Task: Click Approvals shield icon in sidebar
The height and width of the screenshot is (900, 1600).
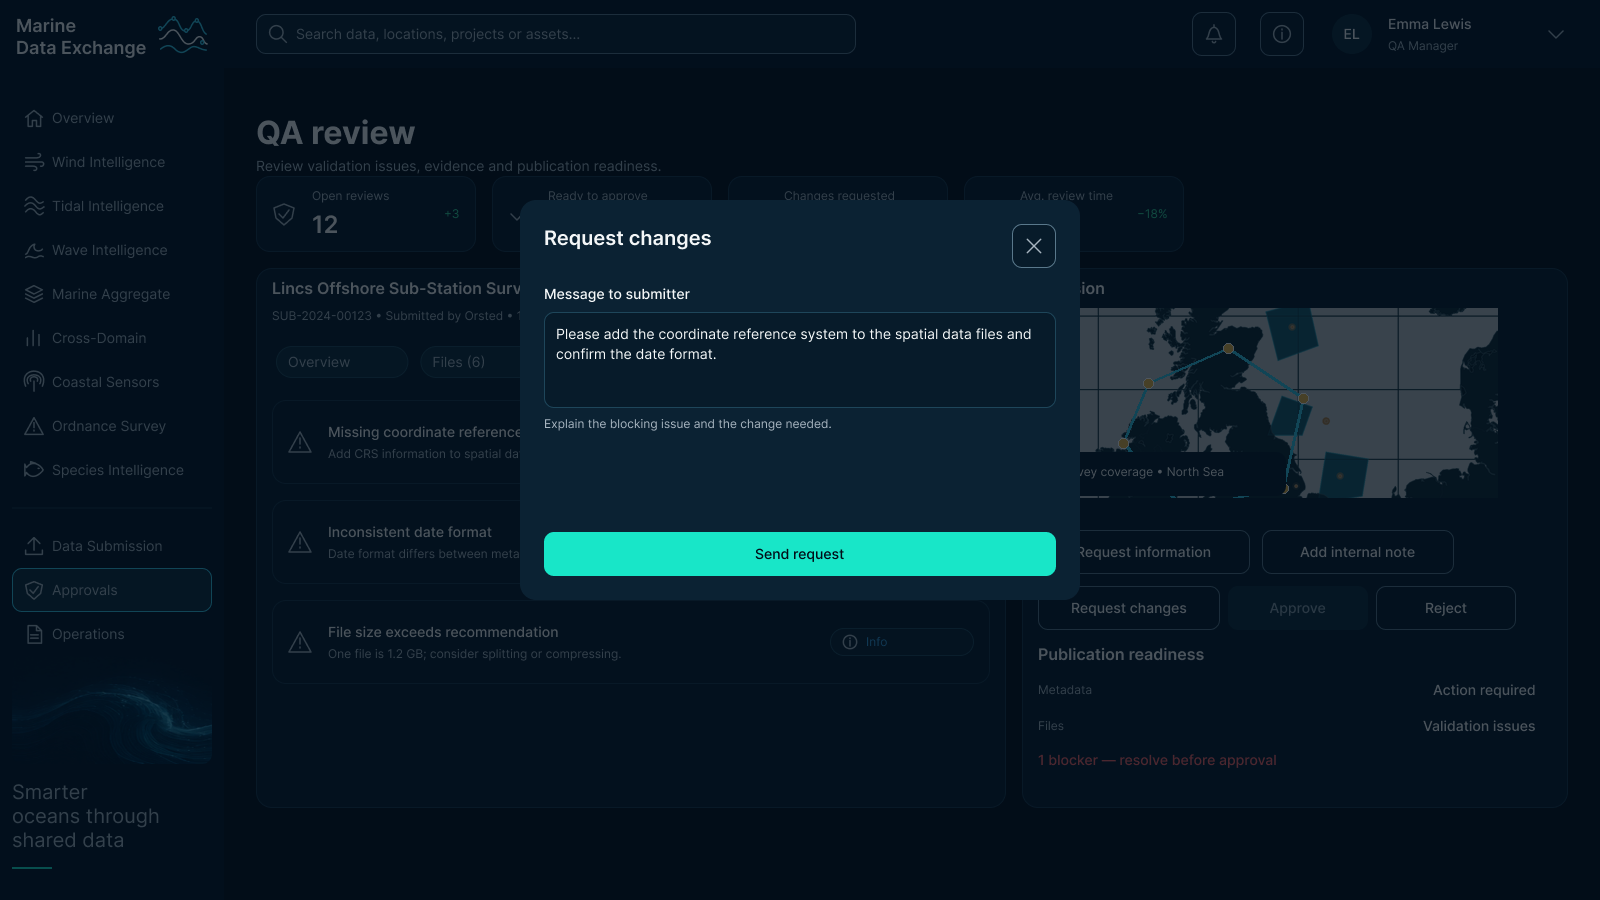Action: click(x=34, y=590)
